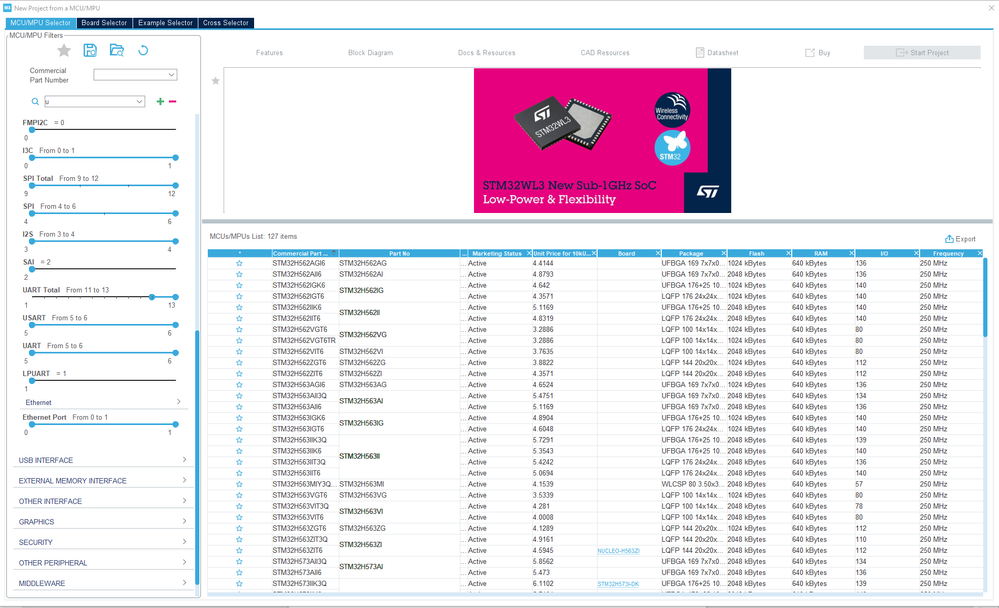Viewport: 999px width, 608px height.
Task: Open the Features tab
Action: point(270,53)
